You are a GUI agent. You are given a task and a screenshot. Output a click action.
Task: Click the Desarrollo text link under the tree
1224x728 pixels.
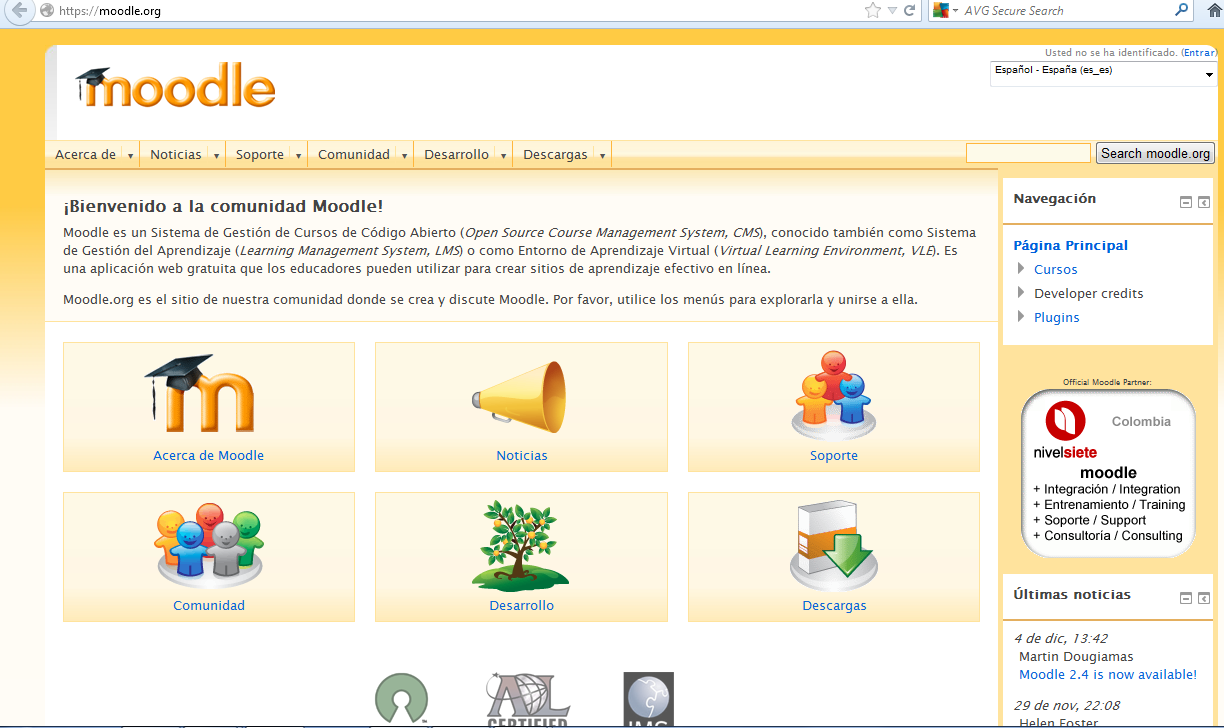521,605
